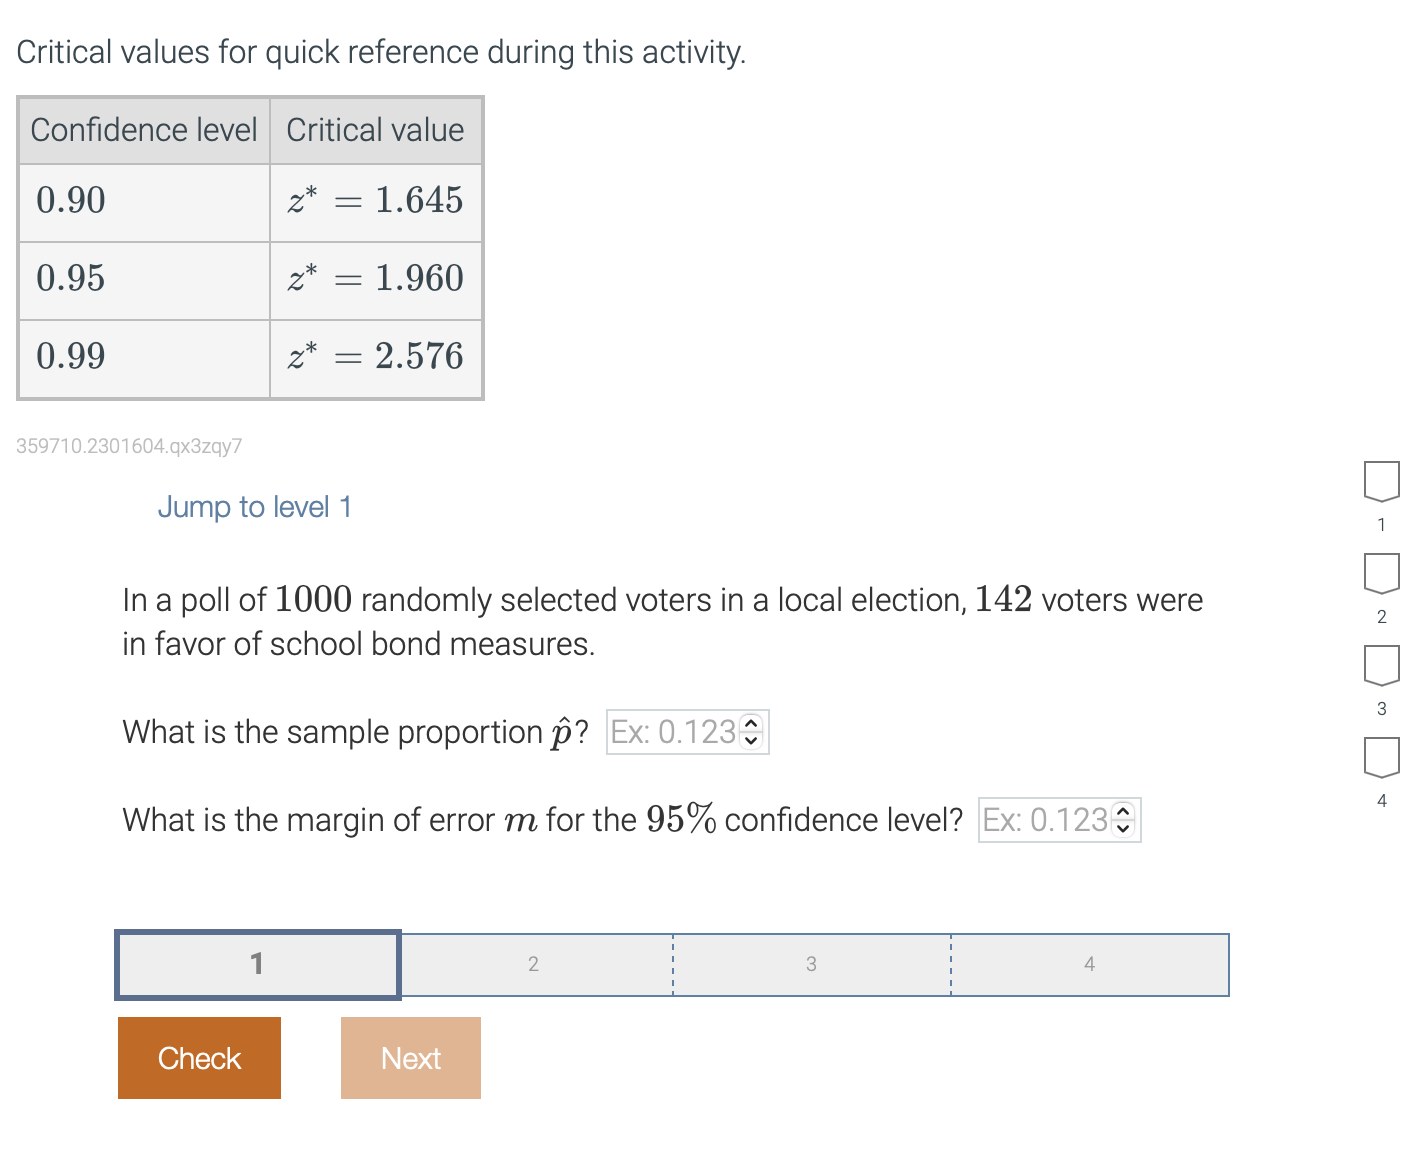Click the Confidence level column header
1422x1176 pixels.
[143, 130]
